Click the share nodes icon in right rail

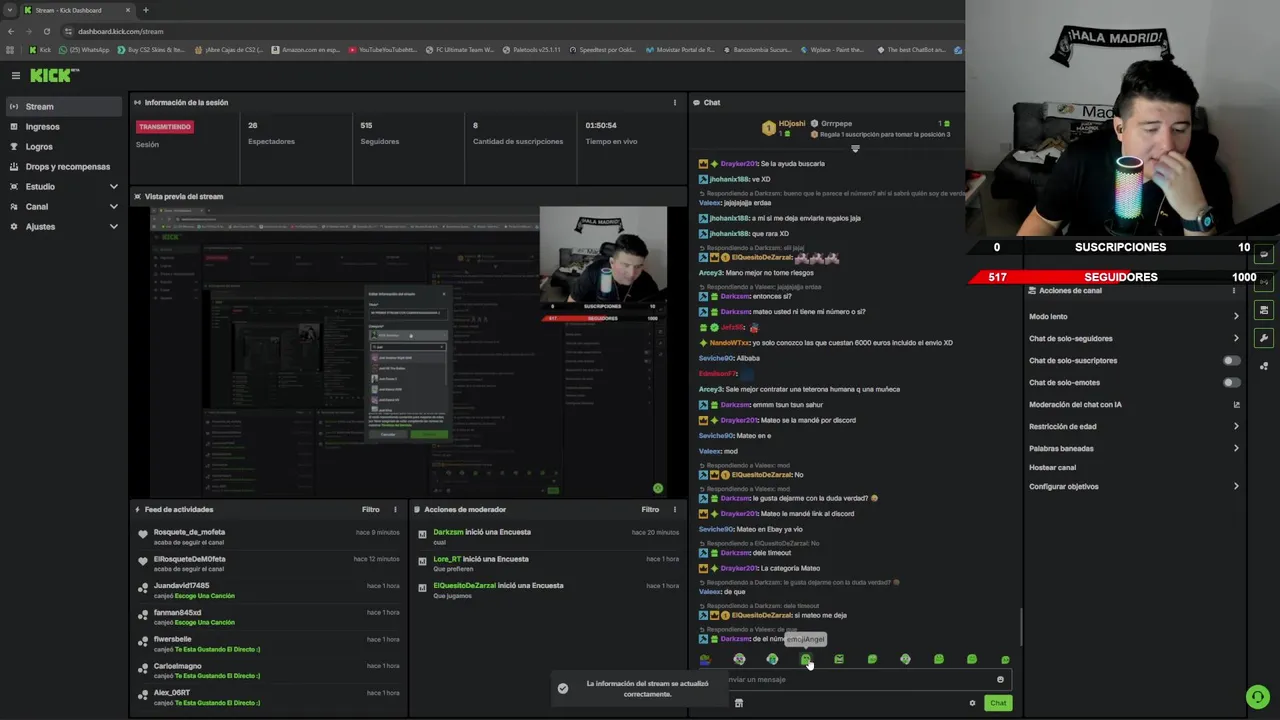1264,366
